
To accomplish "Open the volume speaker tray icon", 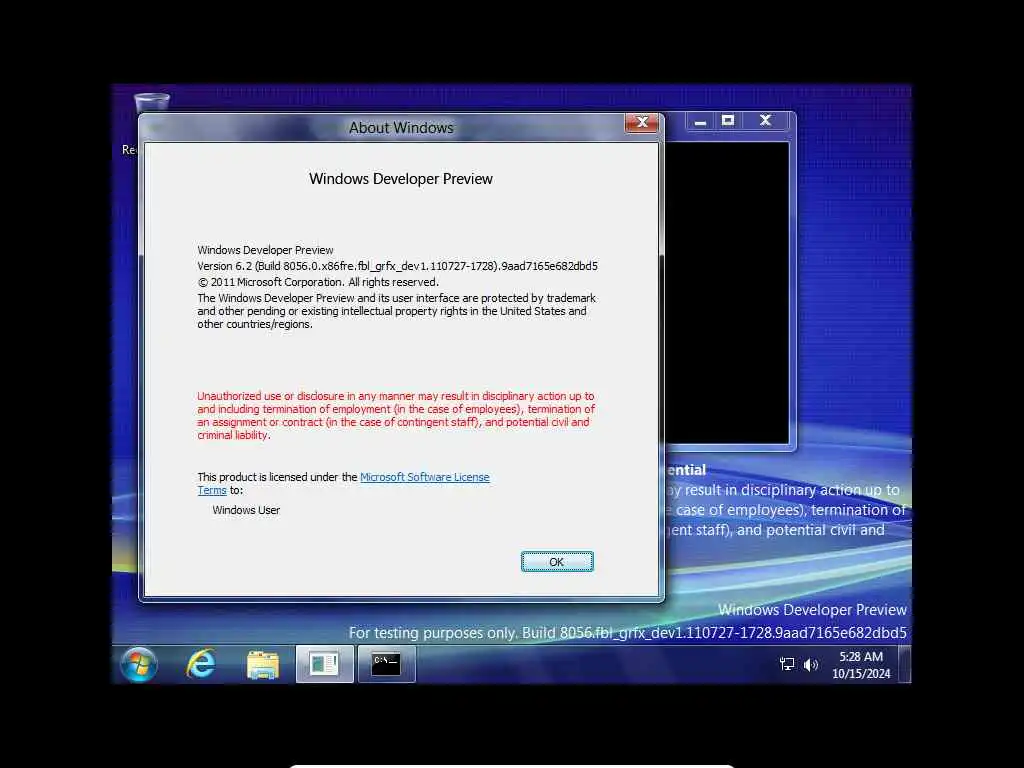I will pos(810,665).
